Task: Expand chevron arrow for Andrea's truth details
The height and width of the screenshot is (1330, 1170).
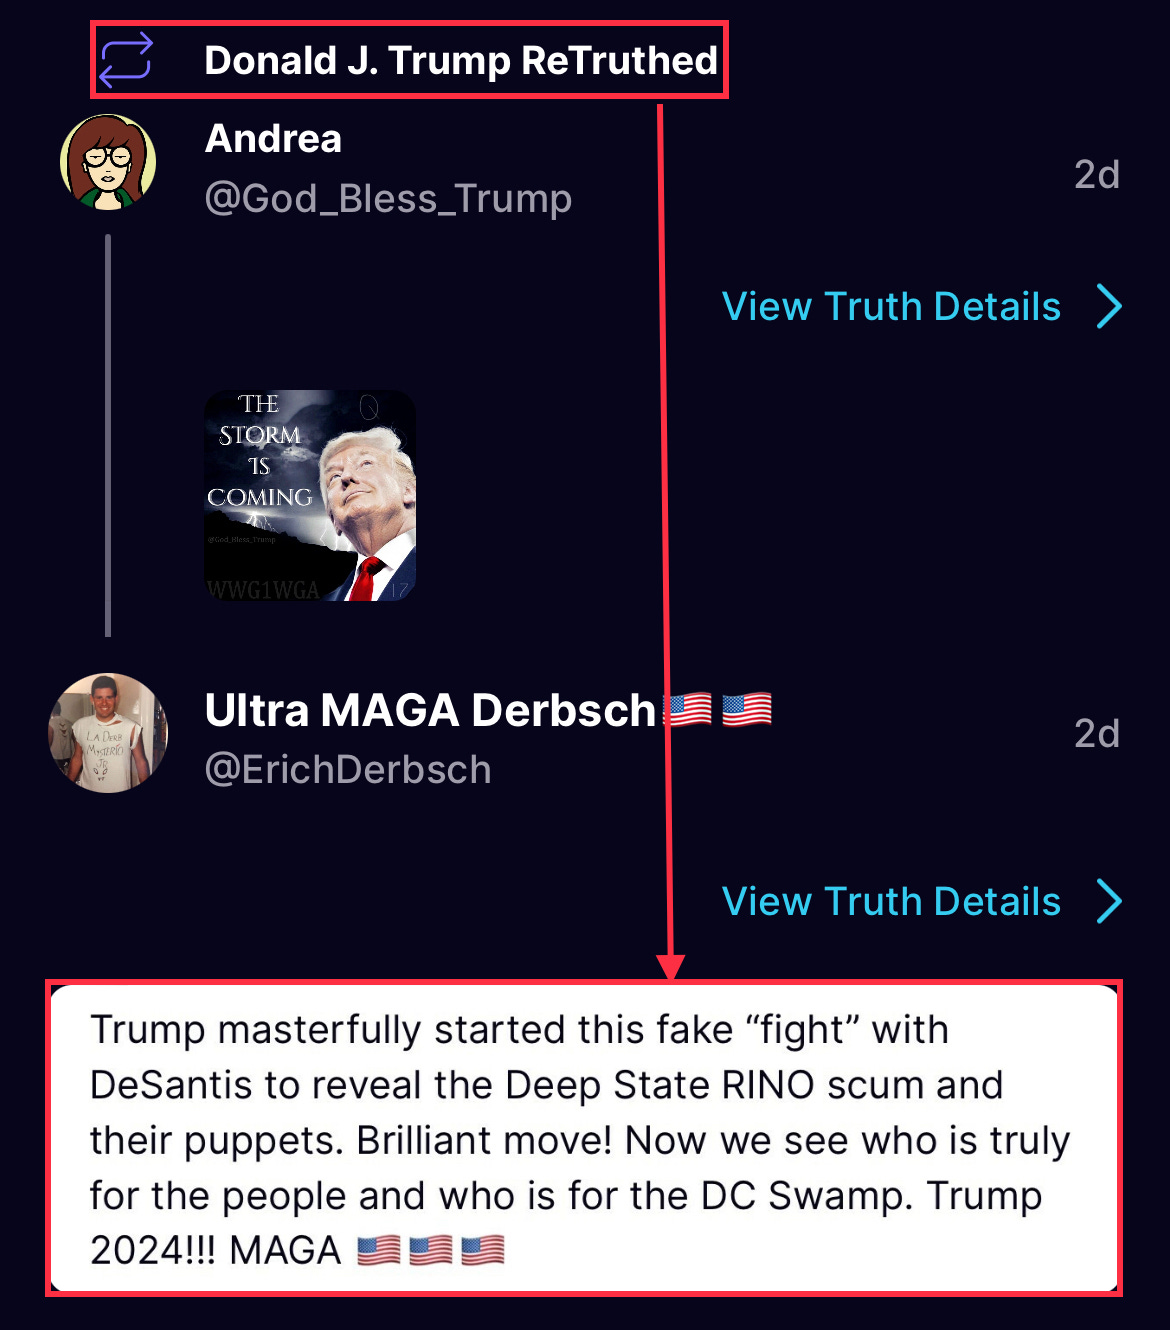Action: (1109, 306)
